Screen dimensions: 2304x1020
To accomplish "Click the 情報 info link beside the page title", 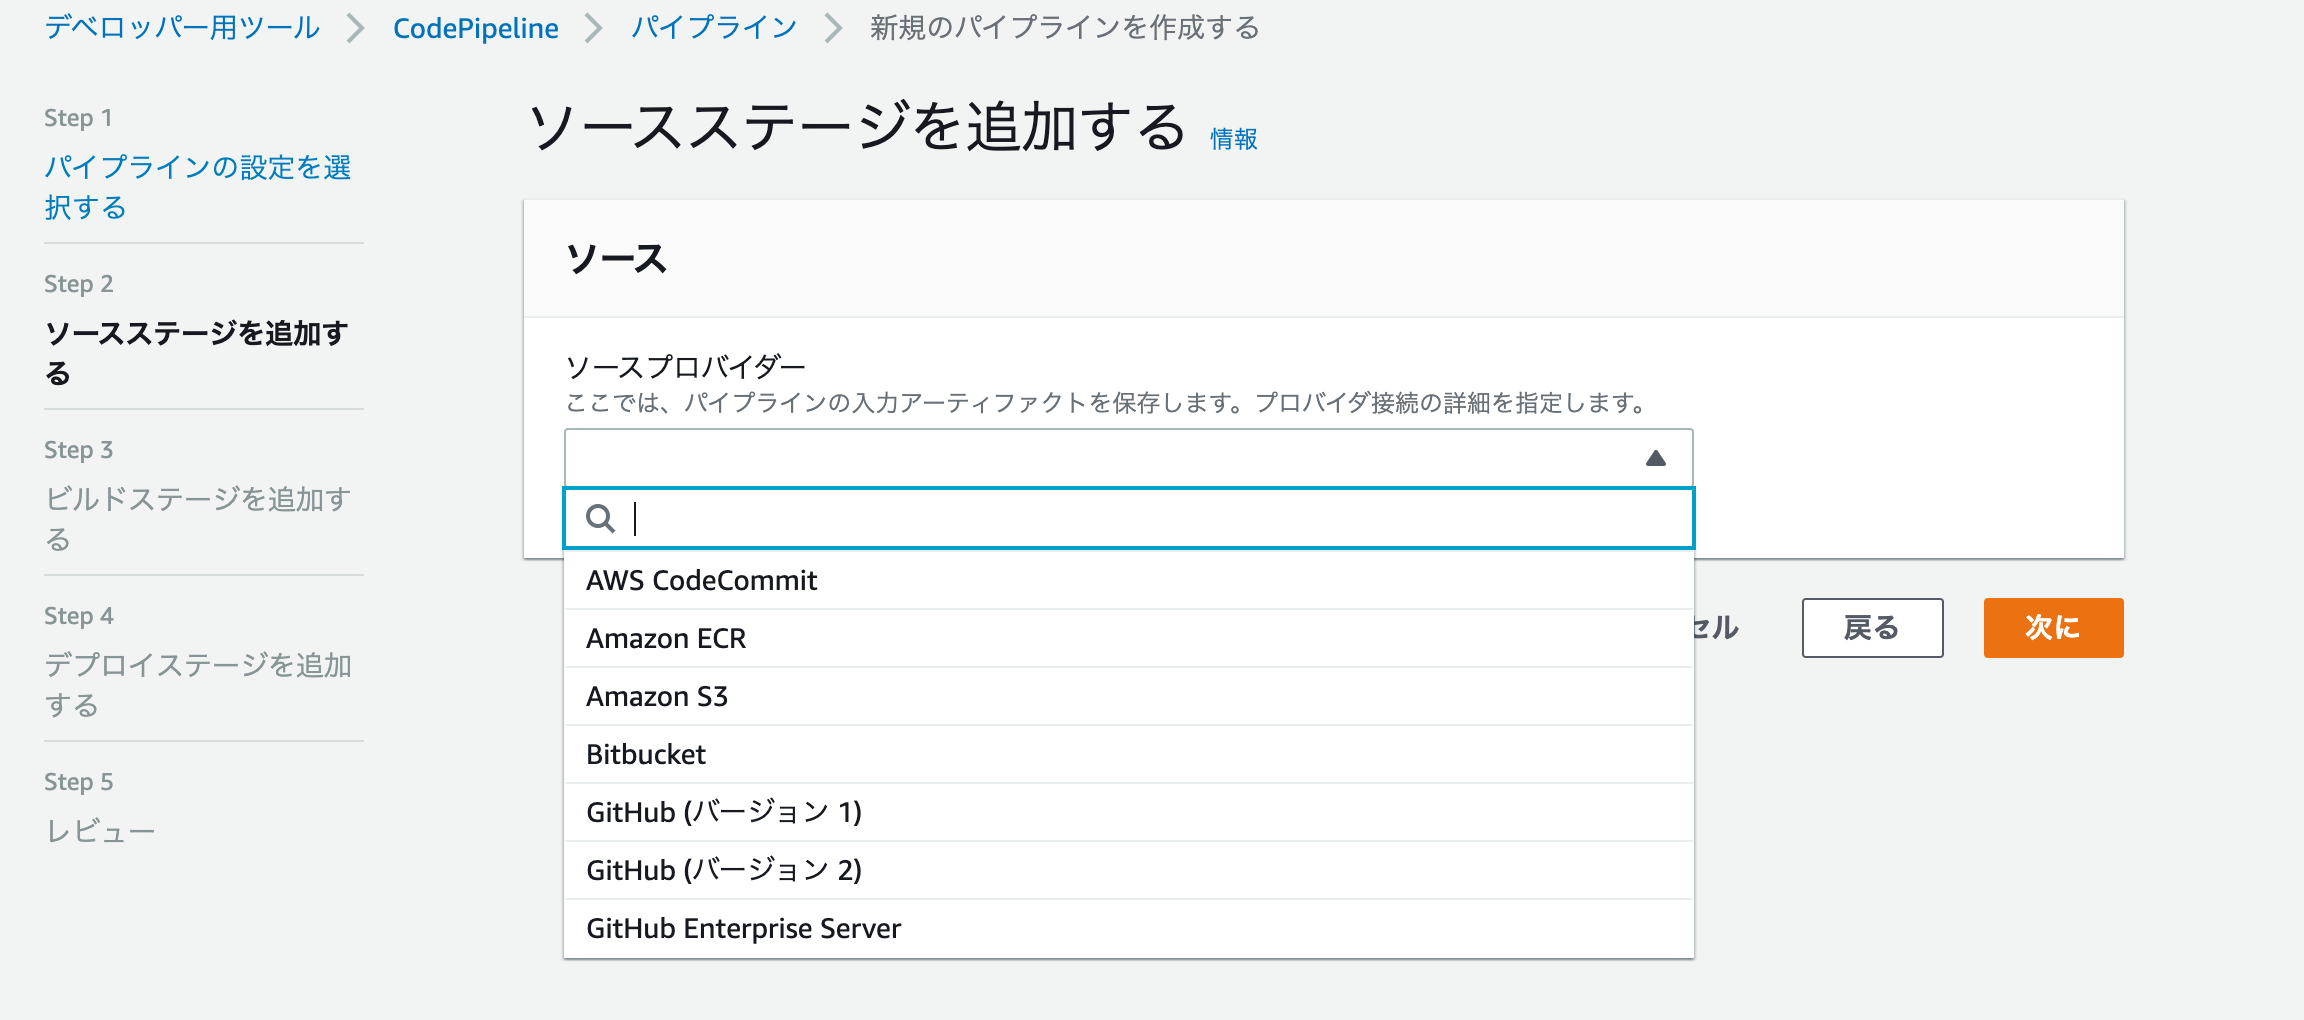I will click(1233, 139).
